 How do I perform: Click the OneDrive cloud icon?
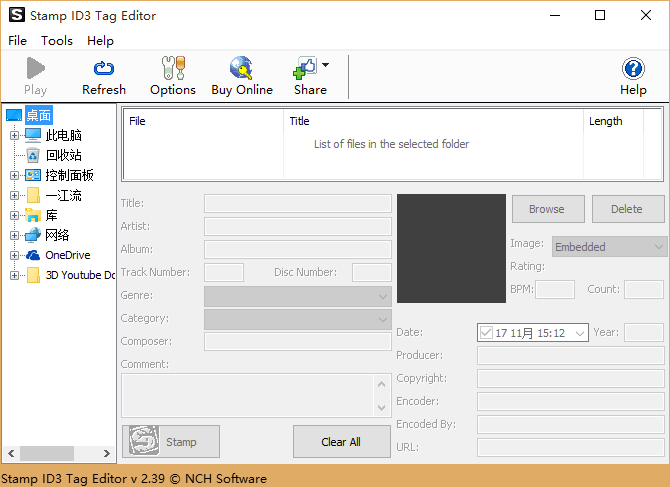(33, 255)
